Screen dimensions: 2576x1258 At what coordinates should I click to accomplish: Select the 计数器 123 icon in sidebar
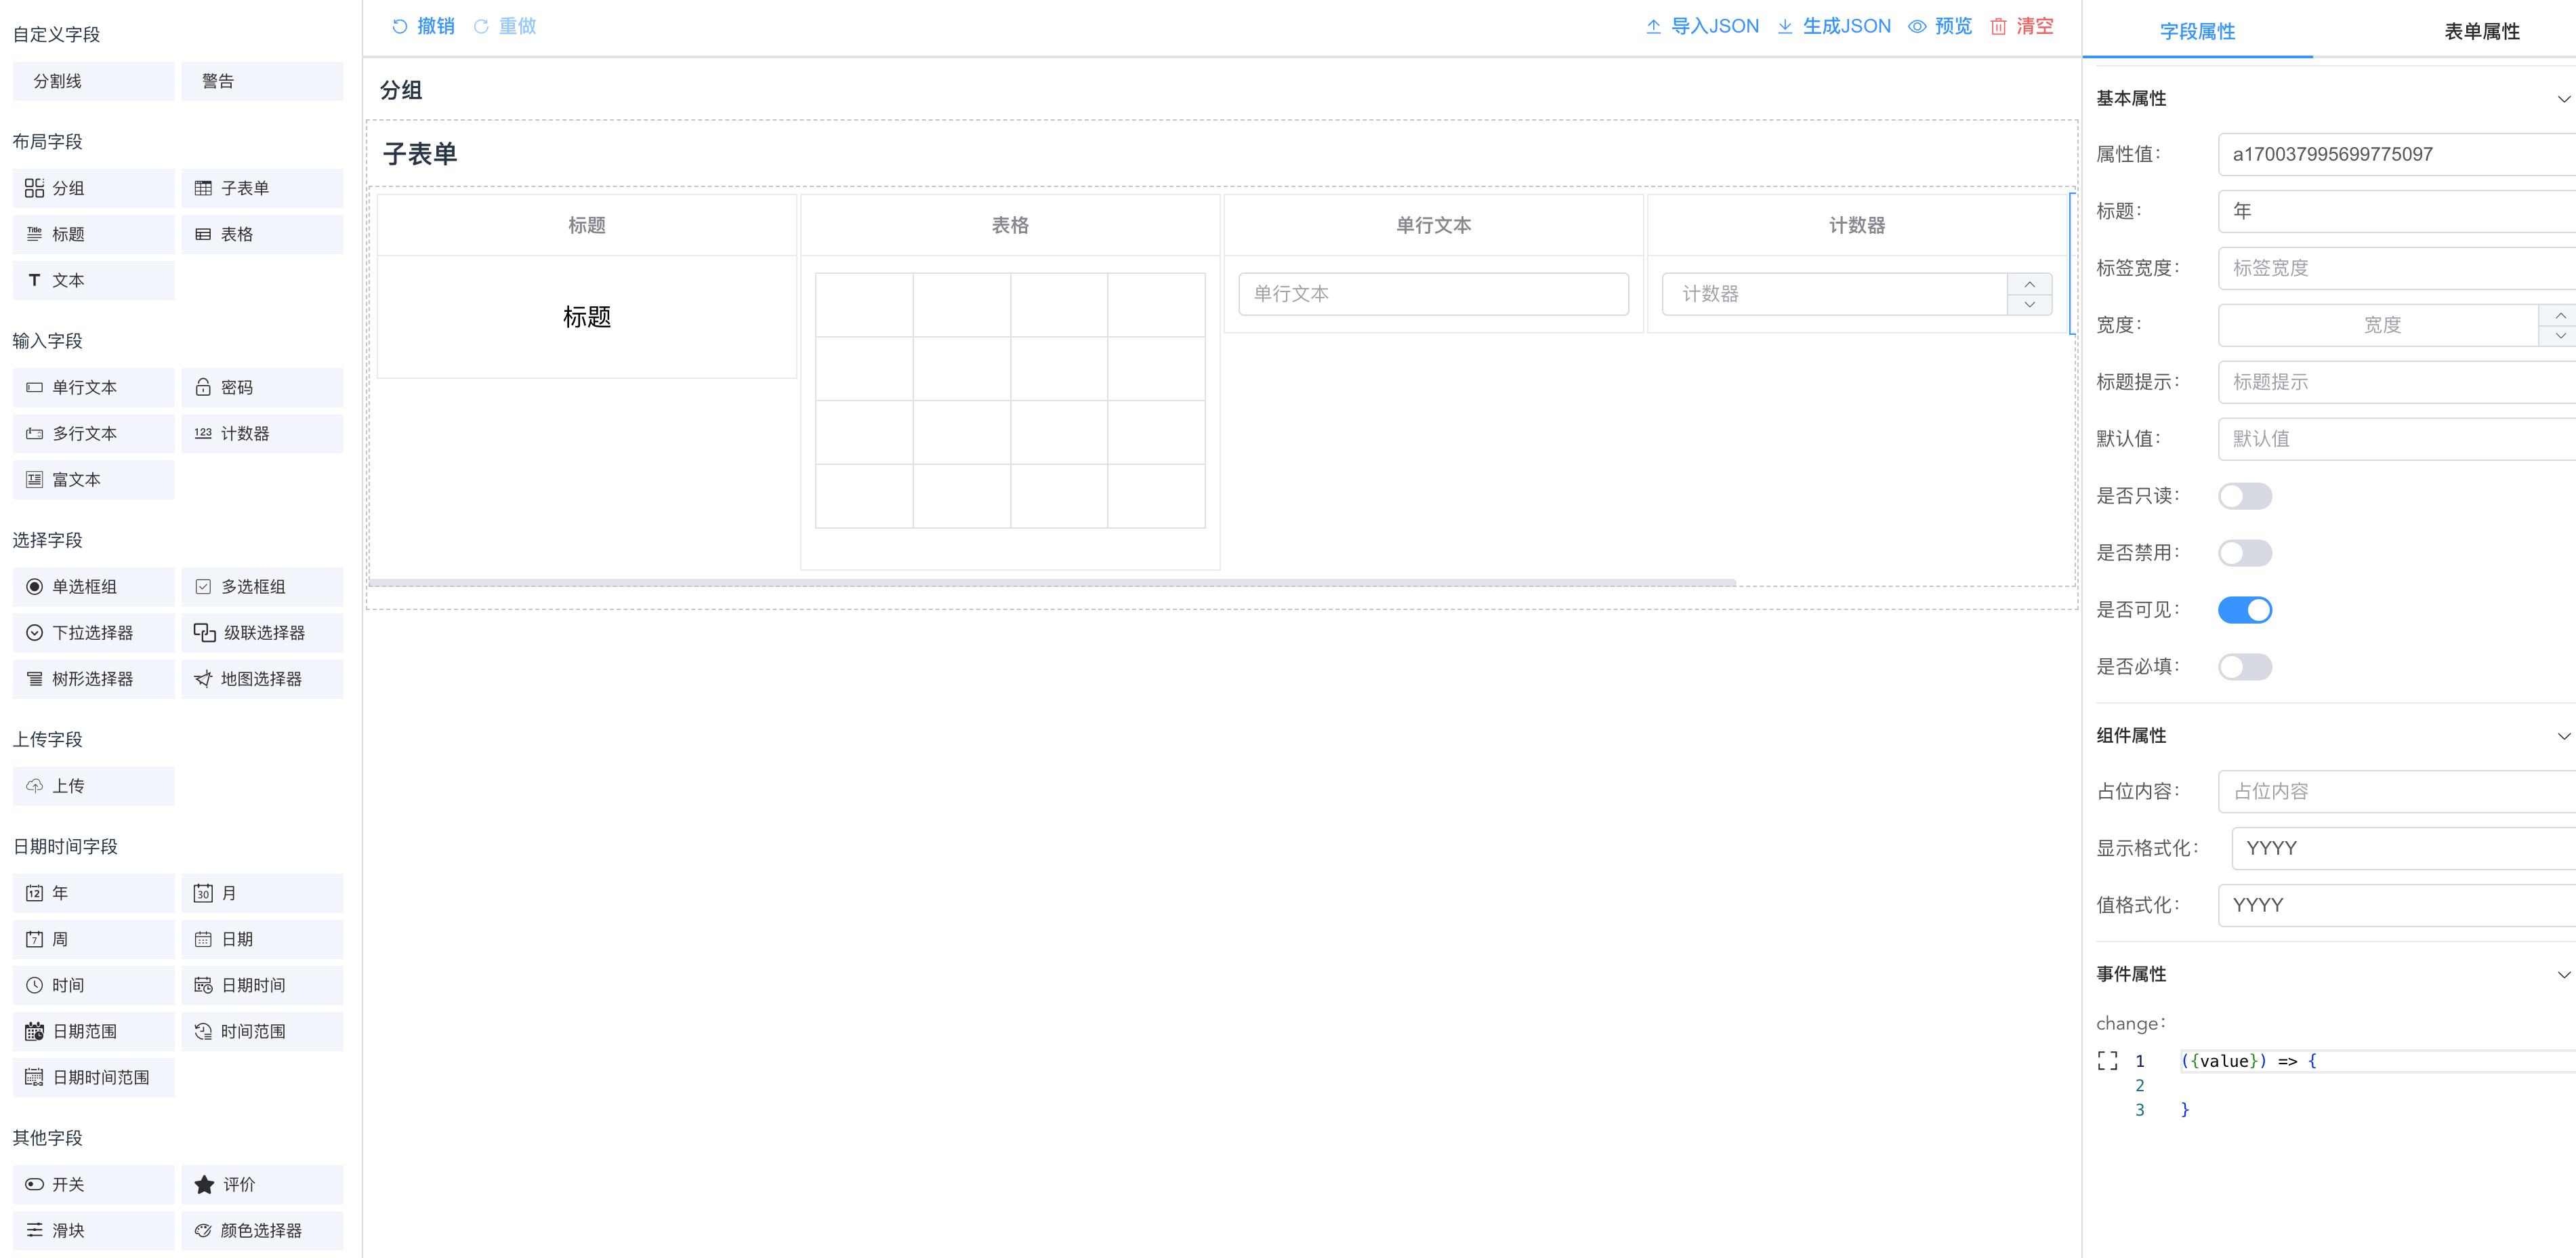(x=203, y=433)
